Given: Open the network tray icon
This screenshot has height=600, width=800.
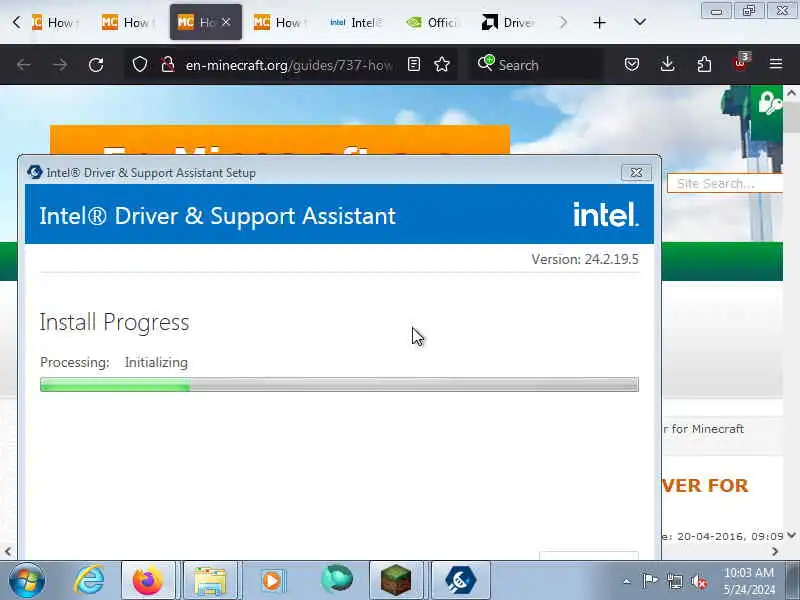Looking at the screenshot, I should (675, 581).
